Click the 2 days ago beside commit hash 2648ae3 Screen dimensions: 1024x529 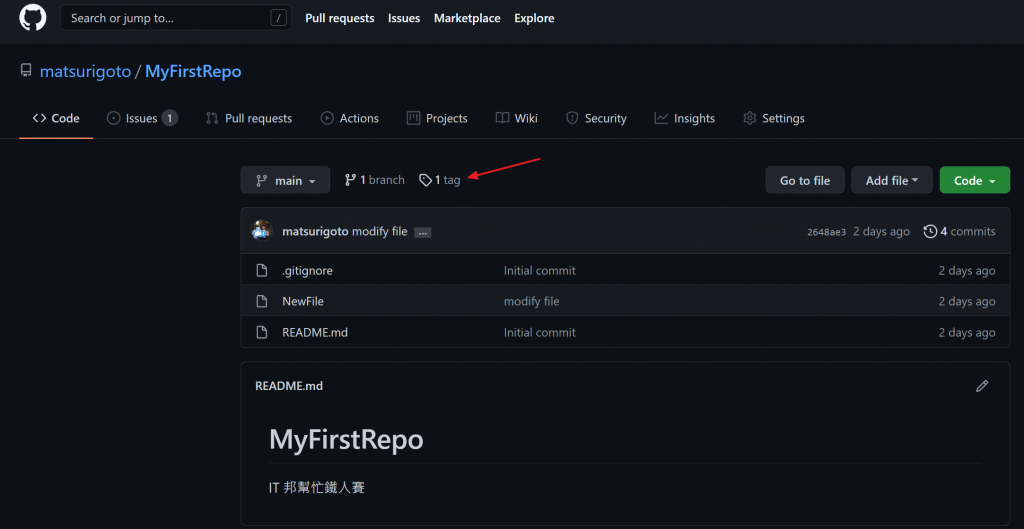pos(882,232)
